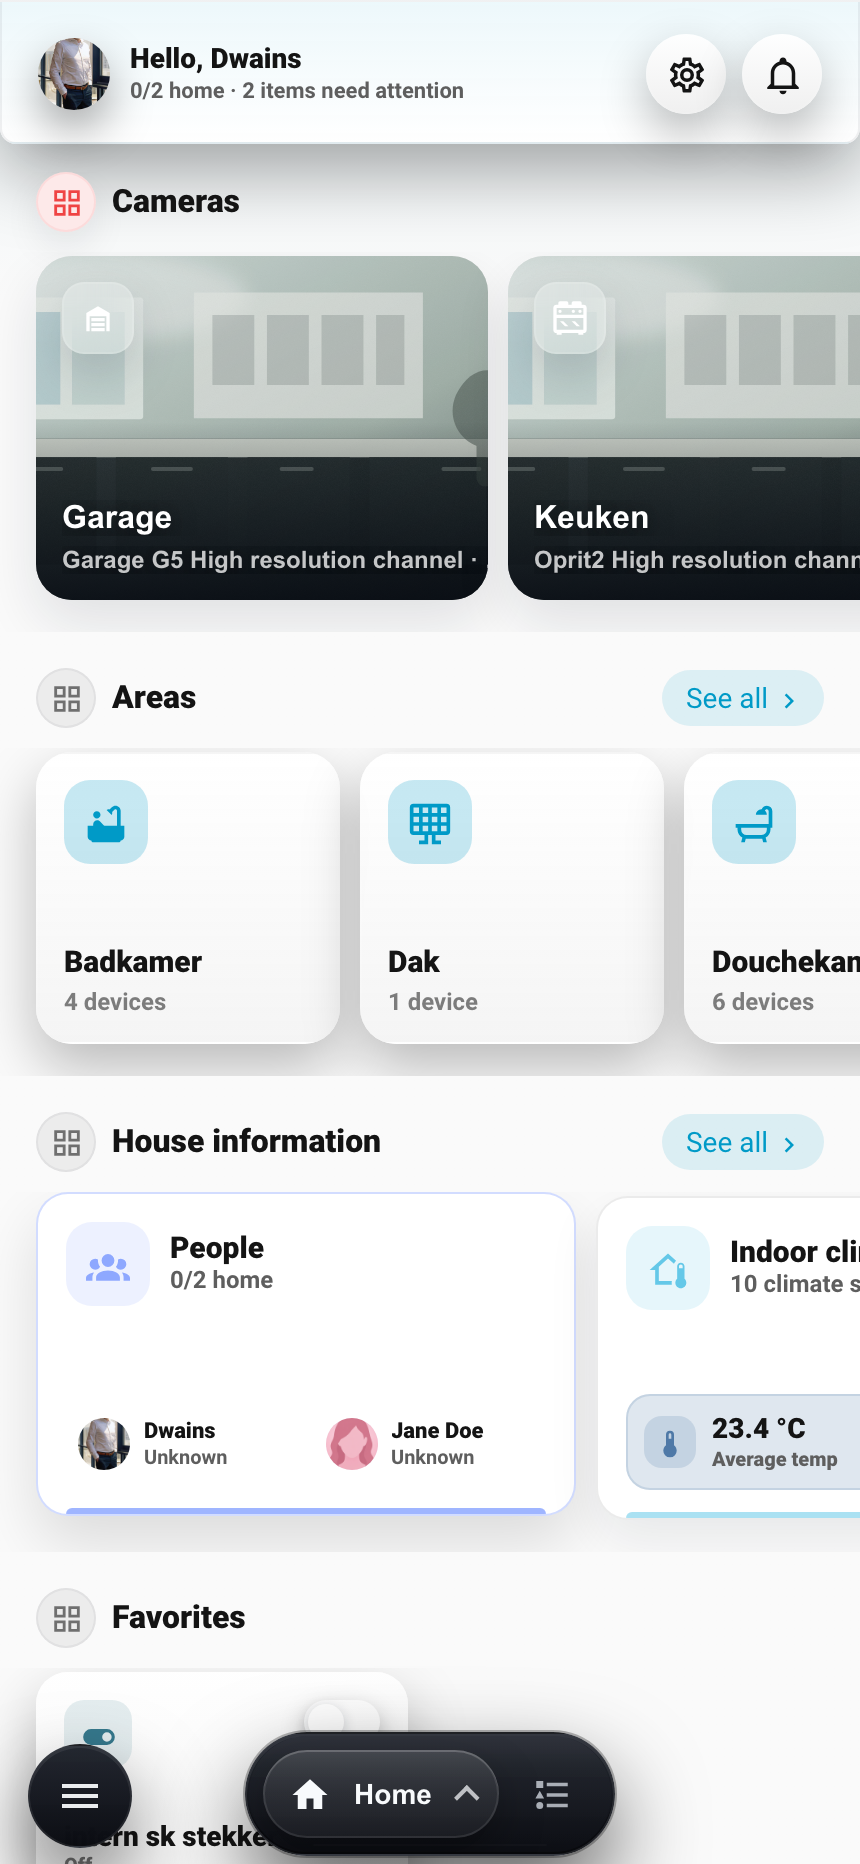Viewport: 860px width, 1864px height.
Task: Open notifications bell
Action: click(782, 75)
